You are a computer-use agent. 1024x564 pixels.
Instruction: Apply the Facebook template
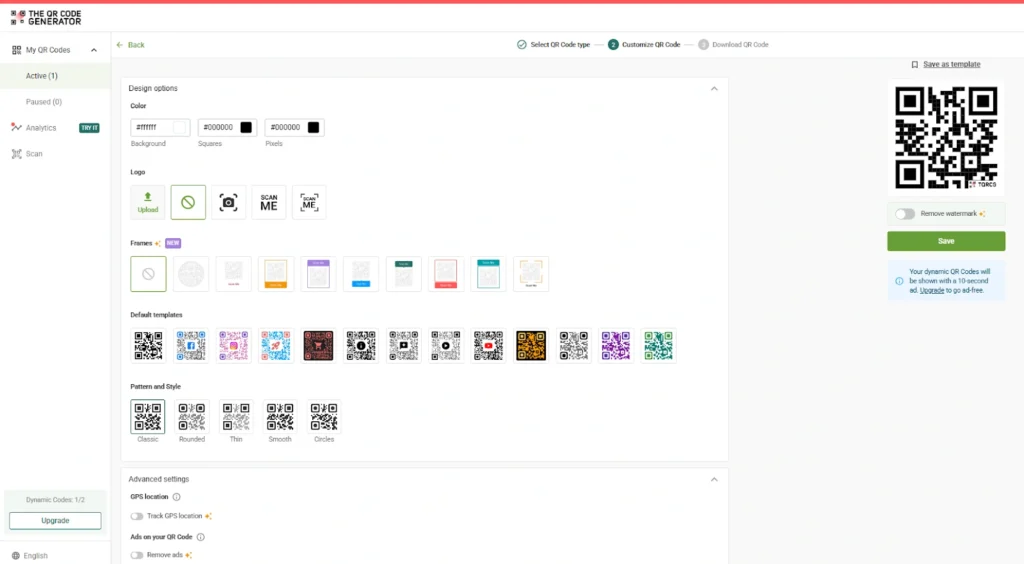coord(191,345)
